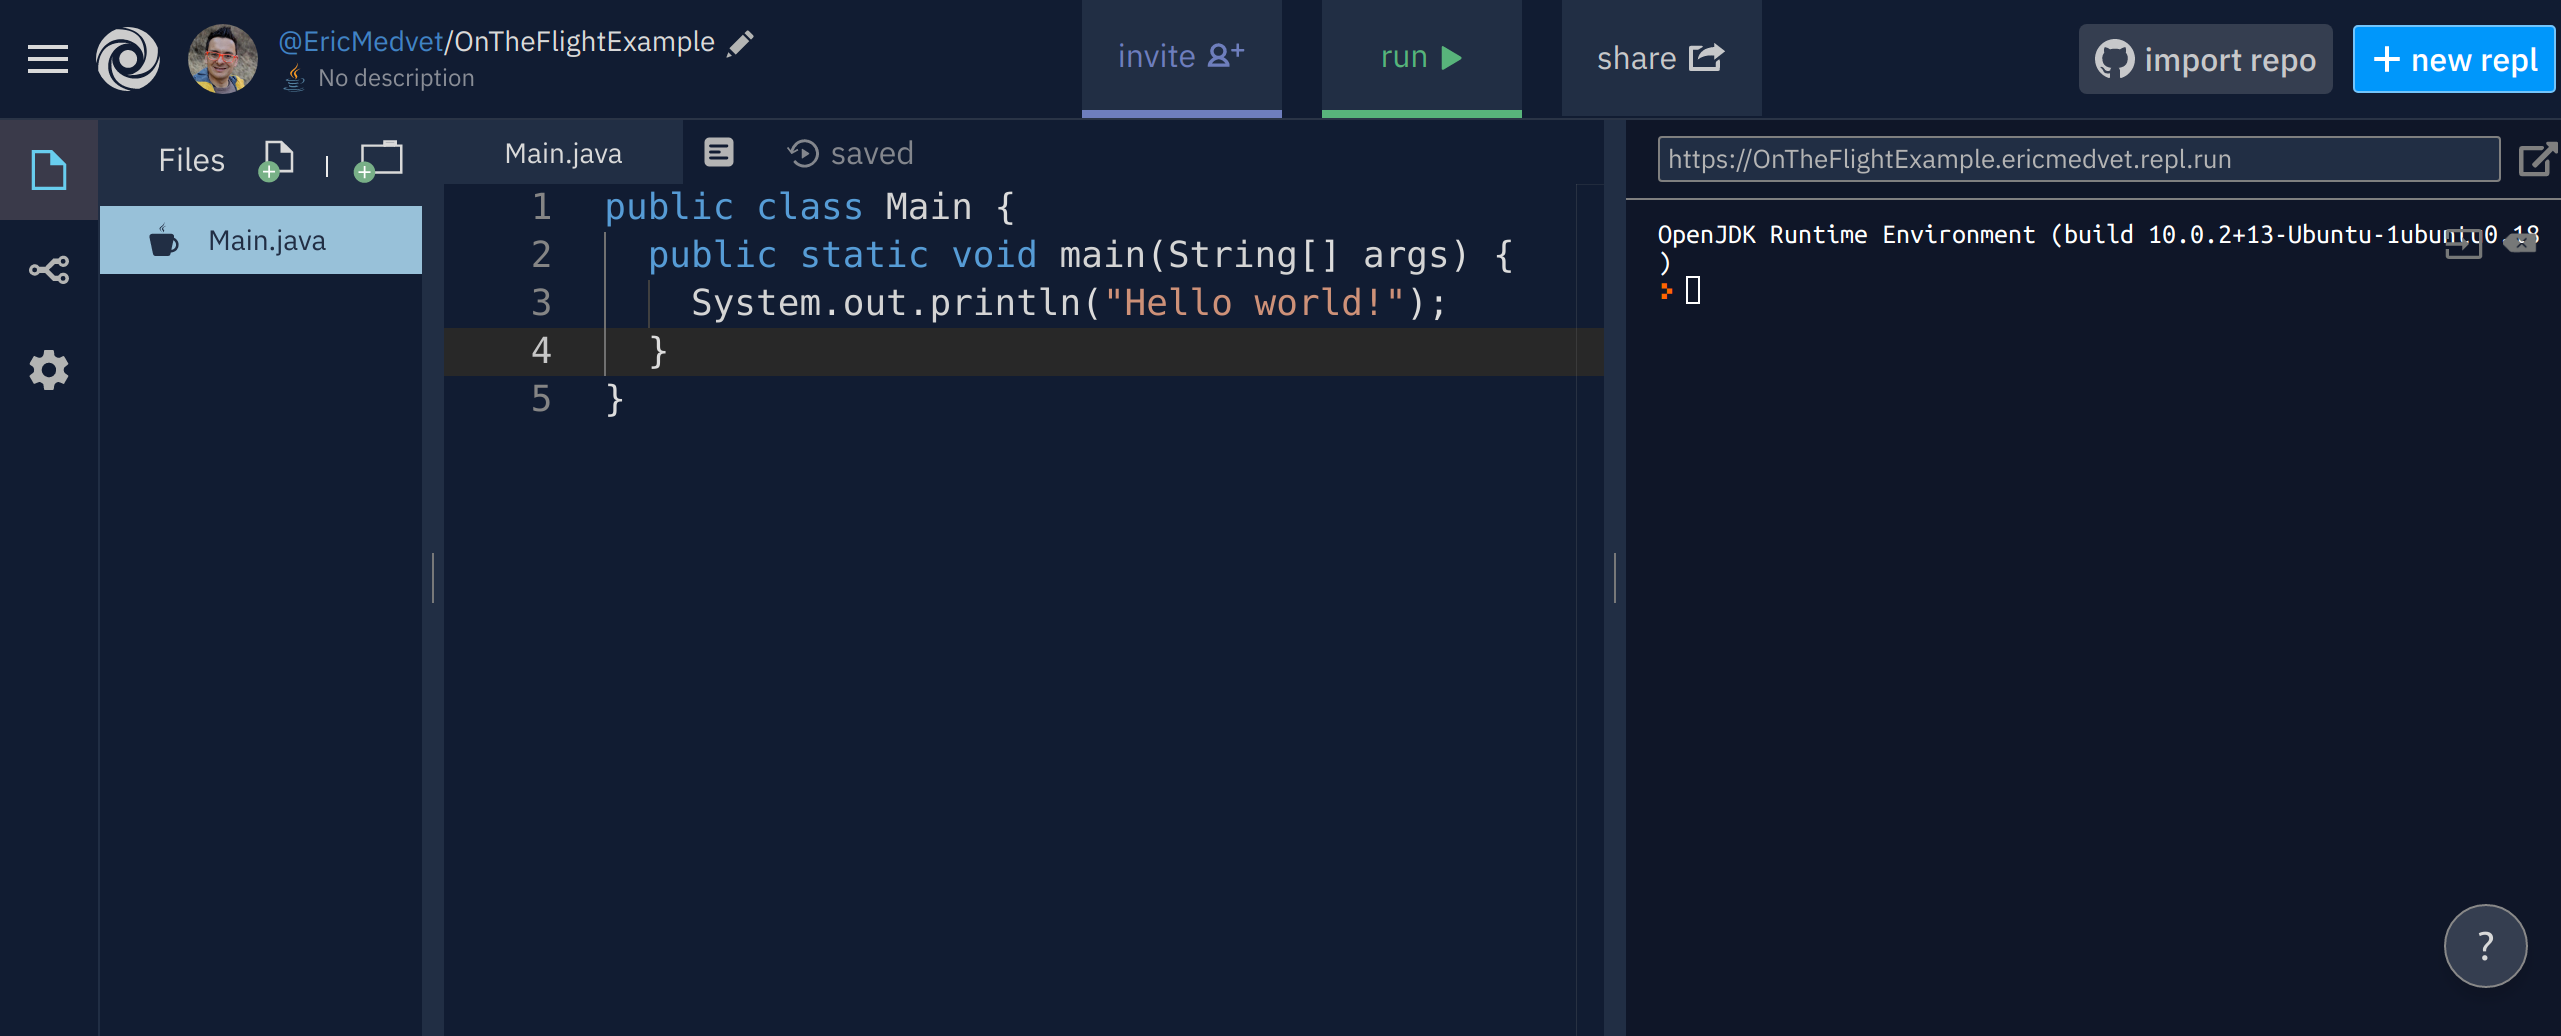Open the Files panel icon in left sidebar
2561x1036 pixels.
point(48,170)
